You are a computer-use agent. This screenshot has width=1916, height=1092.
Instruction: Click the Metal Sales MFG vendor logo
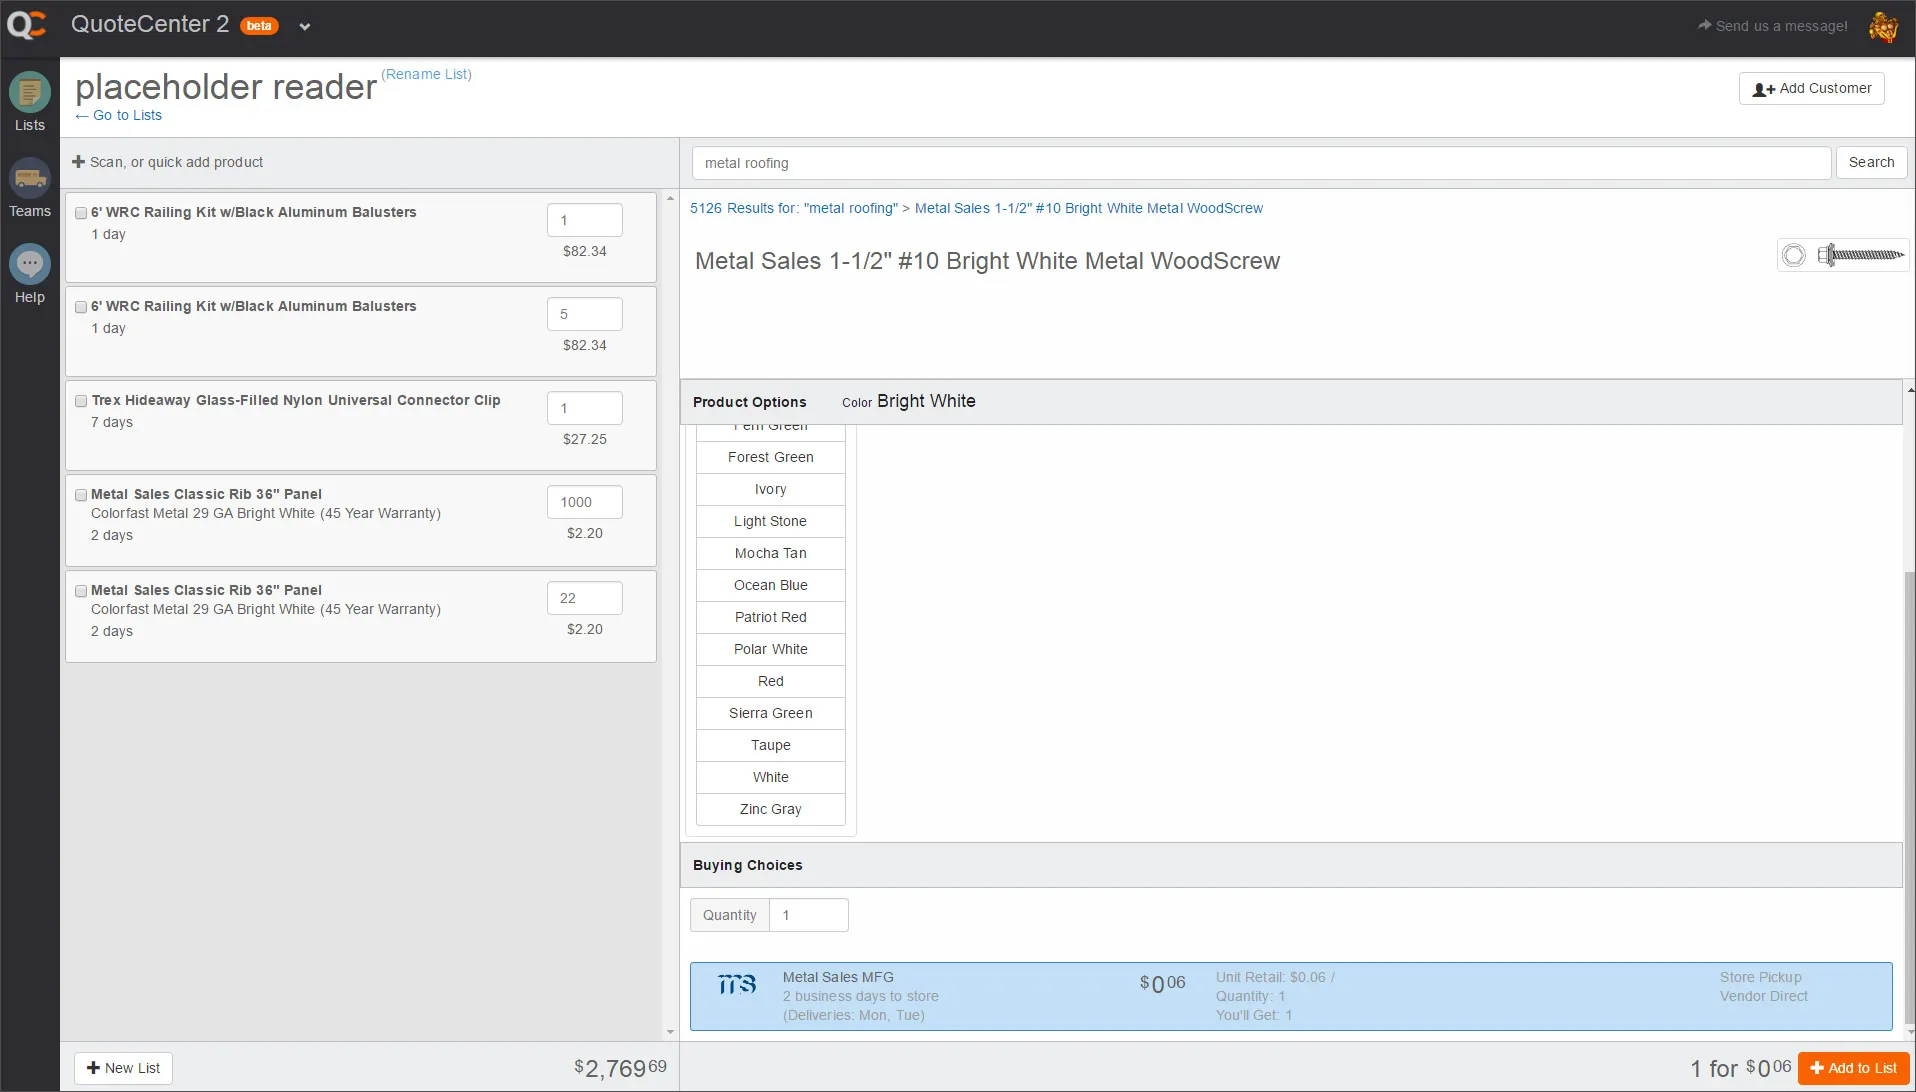737,985
